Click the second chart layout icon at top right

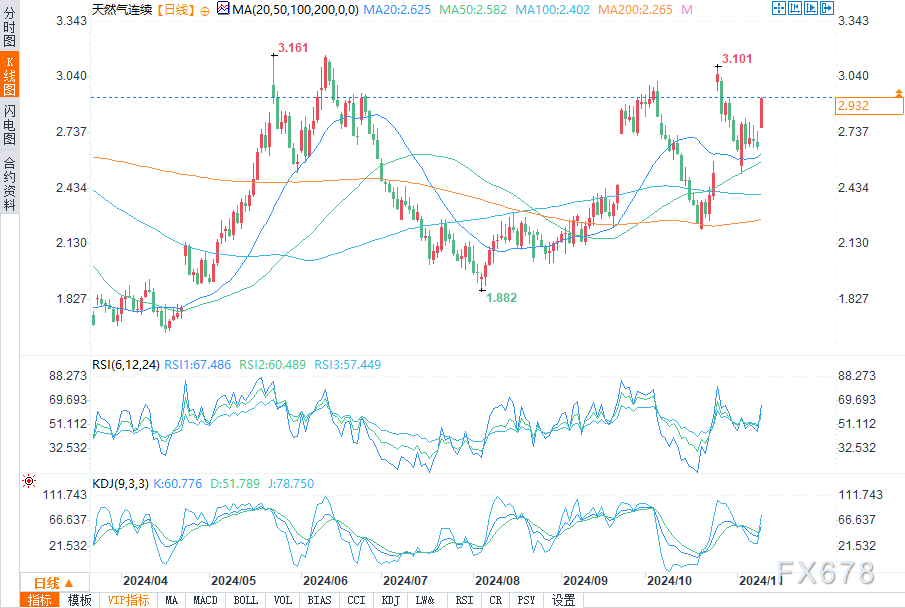click(x=796, y=8)
